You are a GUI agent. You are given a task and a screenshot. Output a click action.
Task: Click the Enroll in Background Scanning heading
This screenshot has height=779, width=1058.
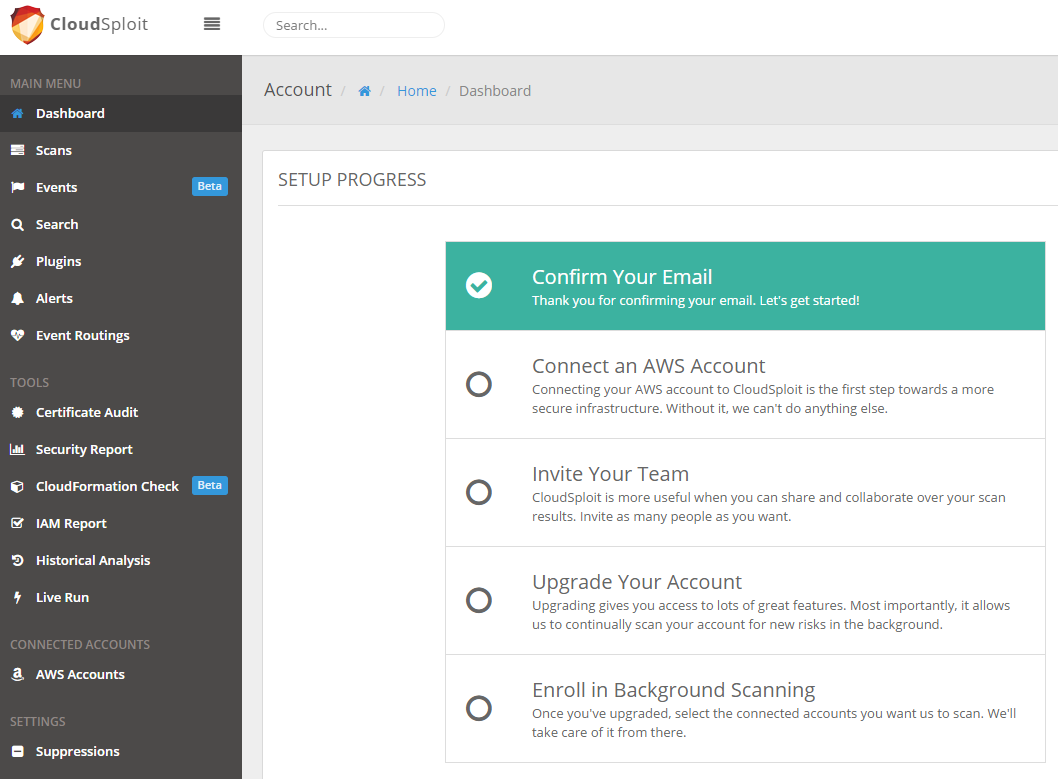[673, 690]
